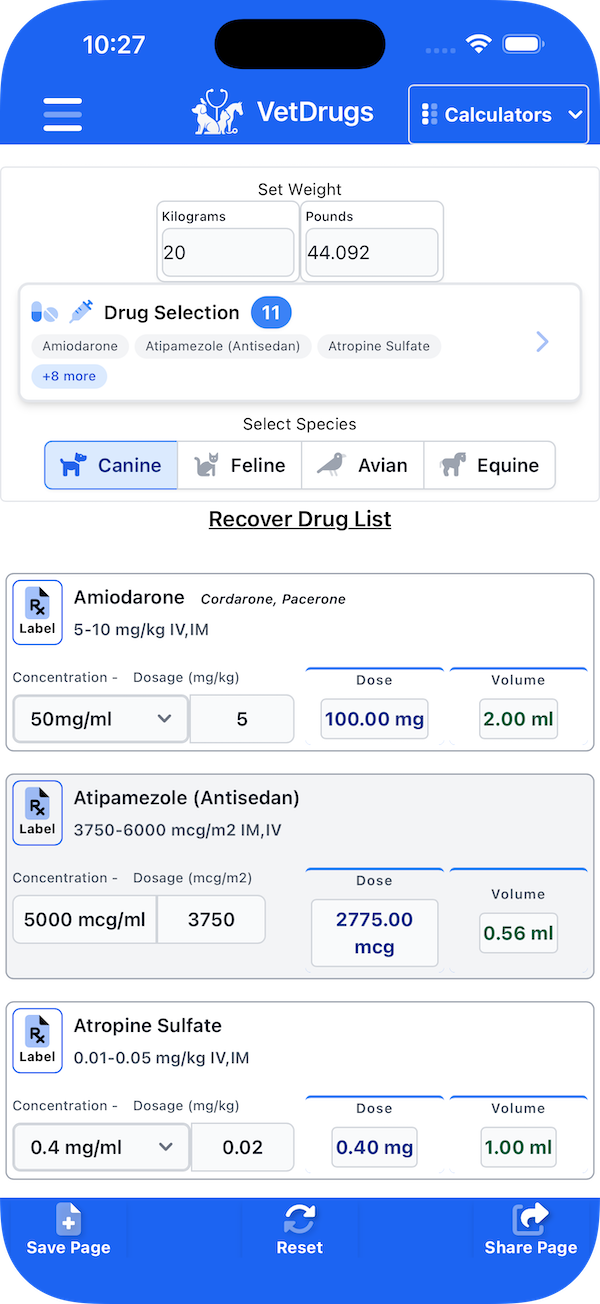Edit Atipamezole dosage field showing 3750
This screenshot has height=1304, width=600.
coord(211,920)
